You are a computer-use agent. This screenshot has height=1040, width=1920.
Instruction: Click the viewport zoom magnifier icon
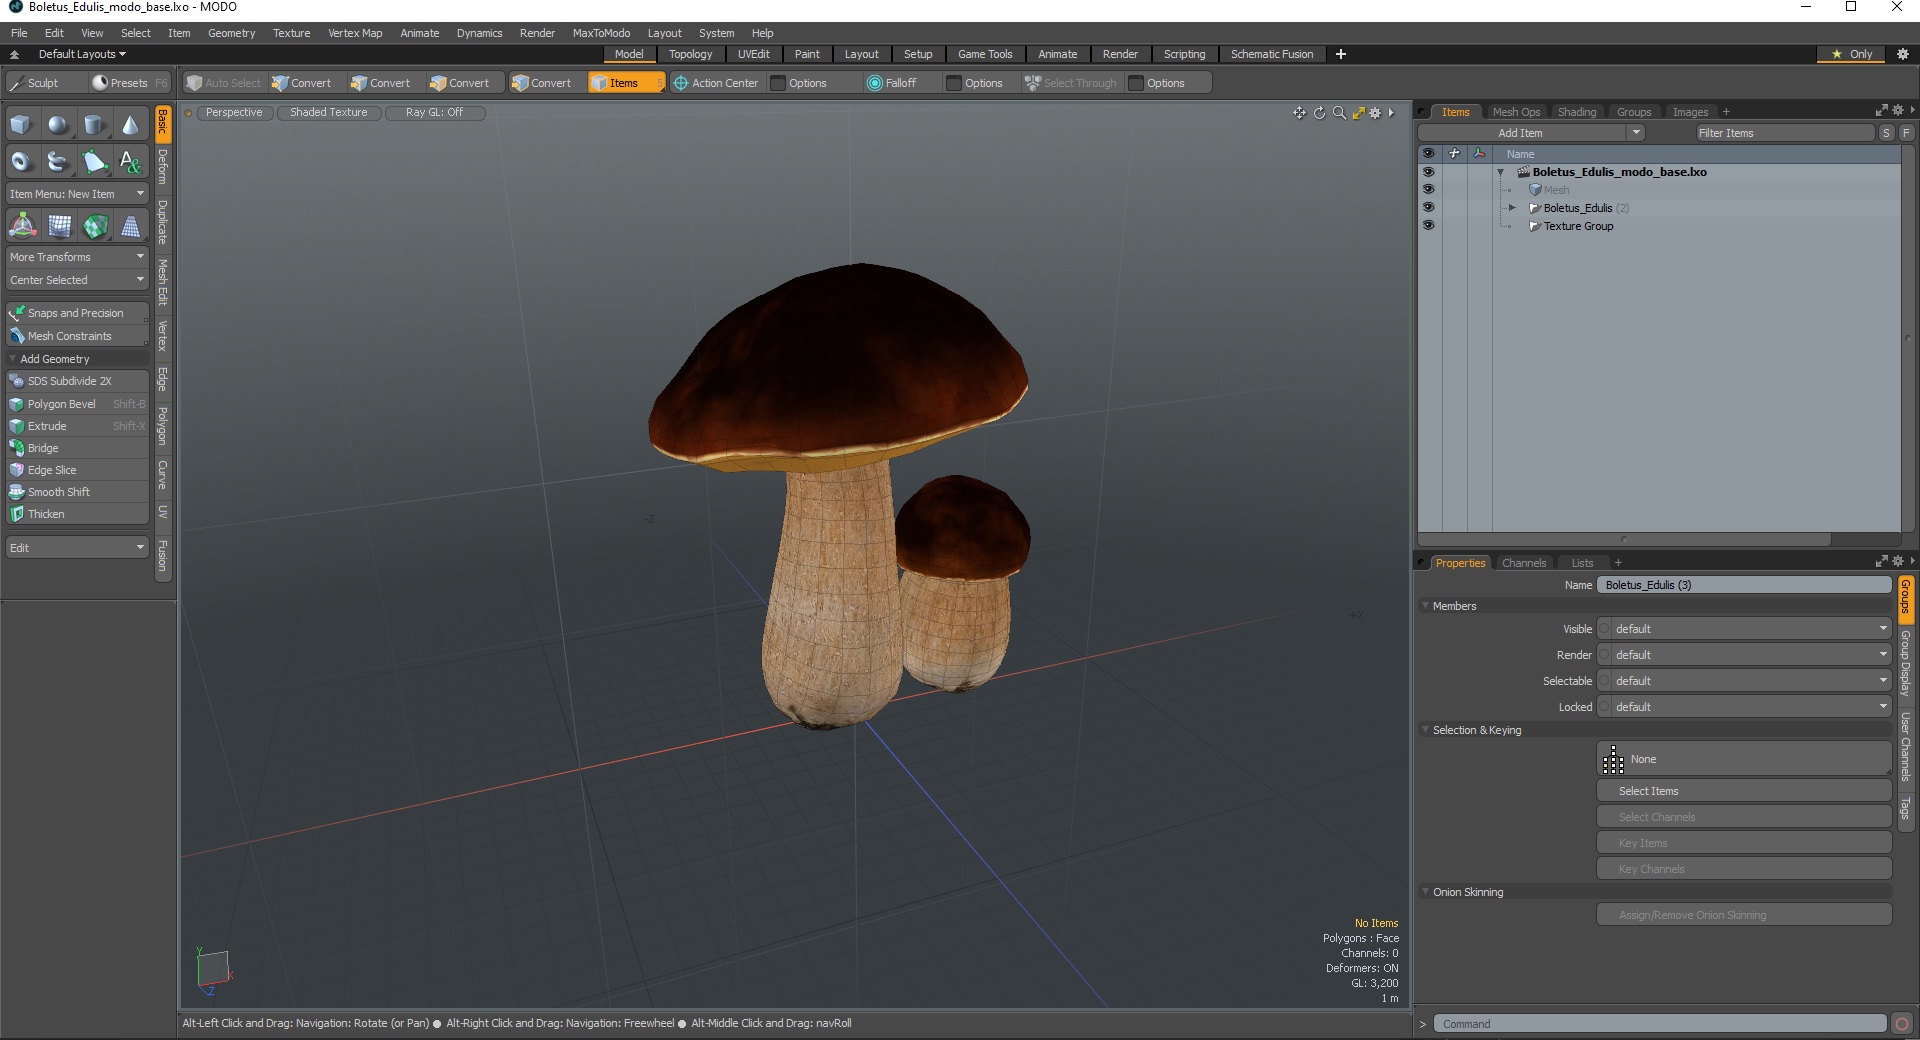[1339, 113]
